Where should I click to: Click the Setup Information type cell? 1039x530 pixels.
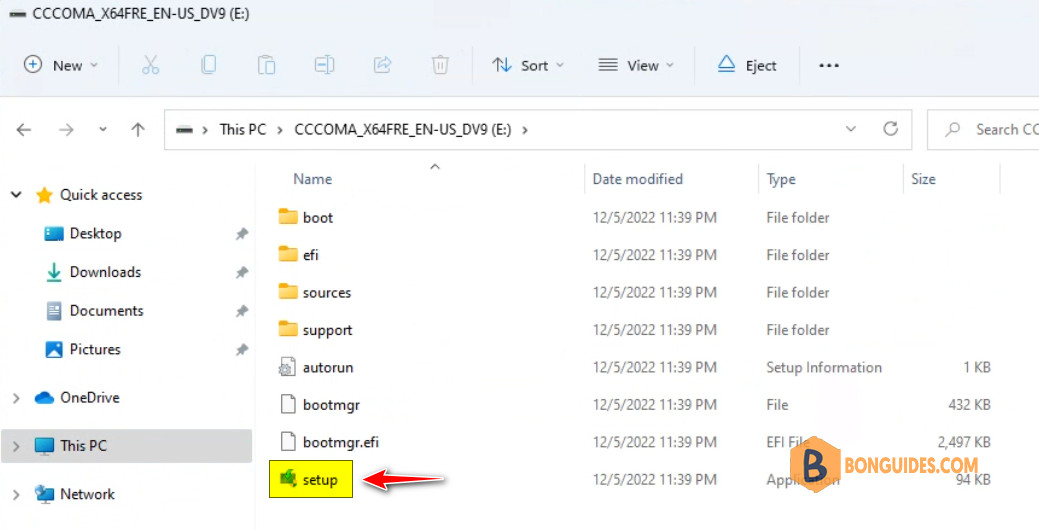[824, 368]
